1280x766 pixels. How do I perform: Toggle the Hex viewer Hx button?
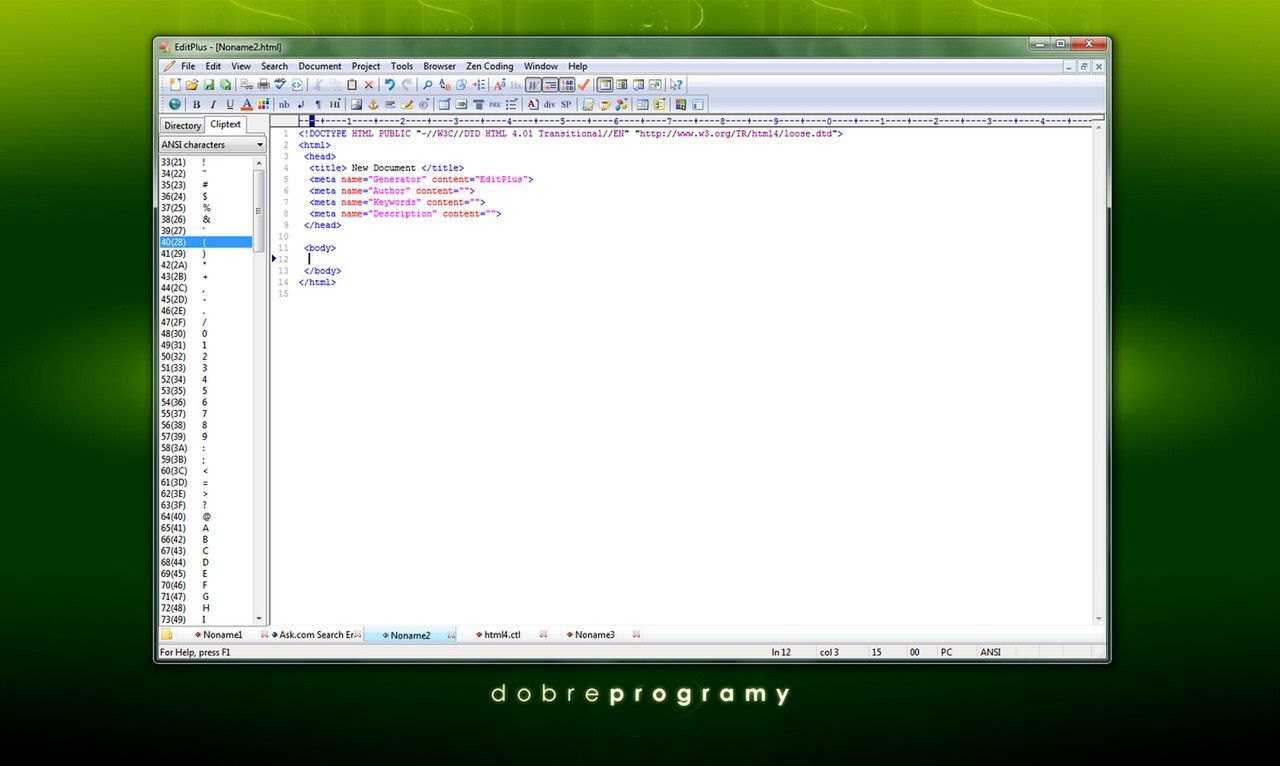pos(516,85)
